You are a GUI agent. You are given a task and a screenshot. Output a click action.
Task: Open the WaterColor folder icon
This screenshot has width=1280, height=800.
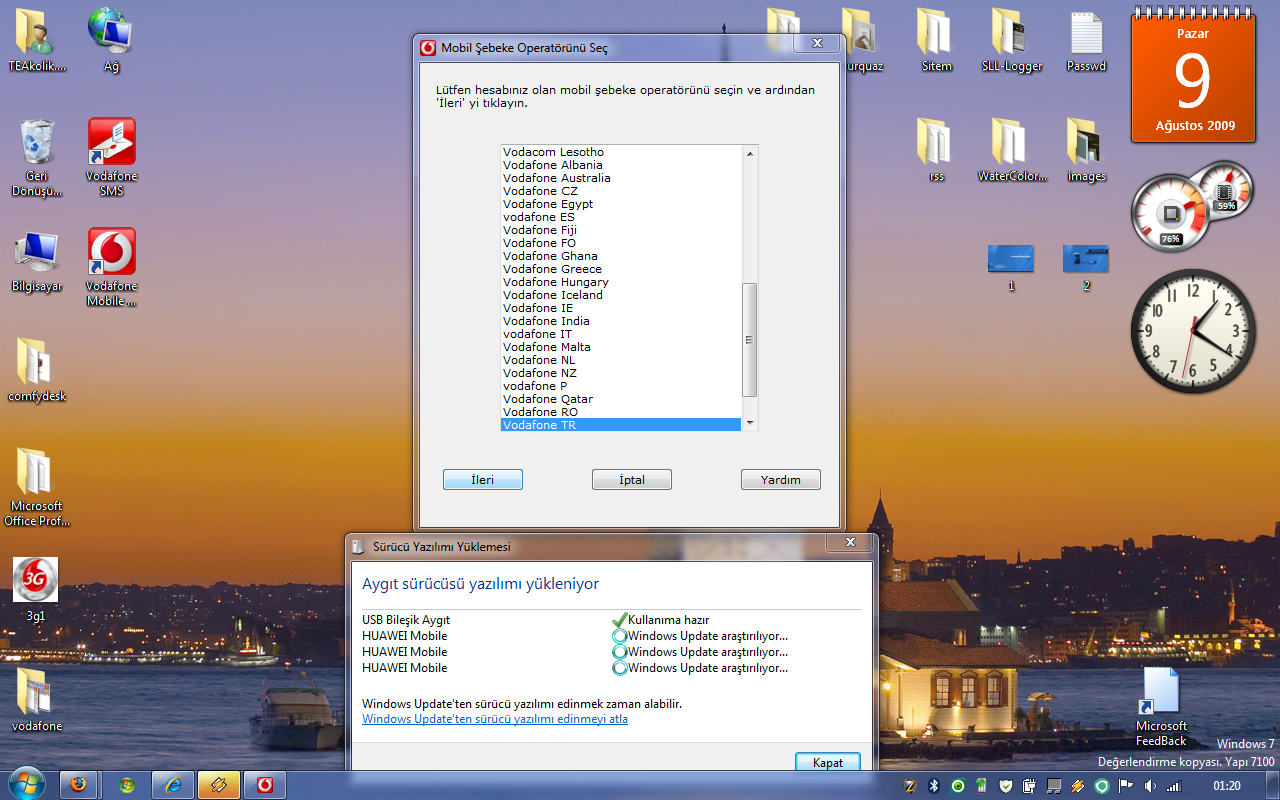click(x=1012, y=150)
